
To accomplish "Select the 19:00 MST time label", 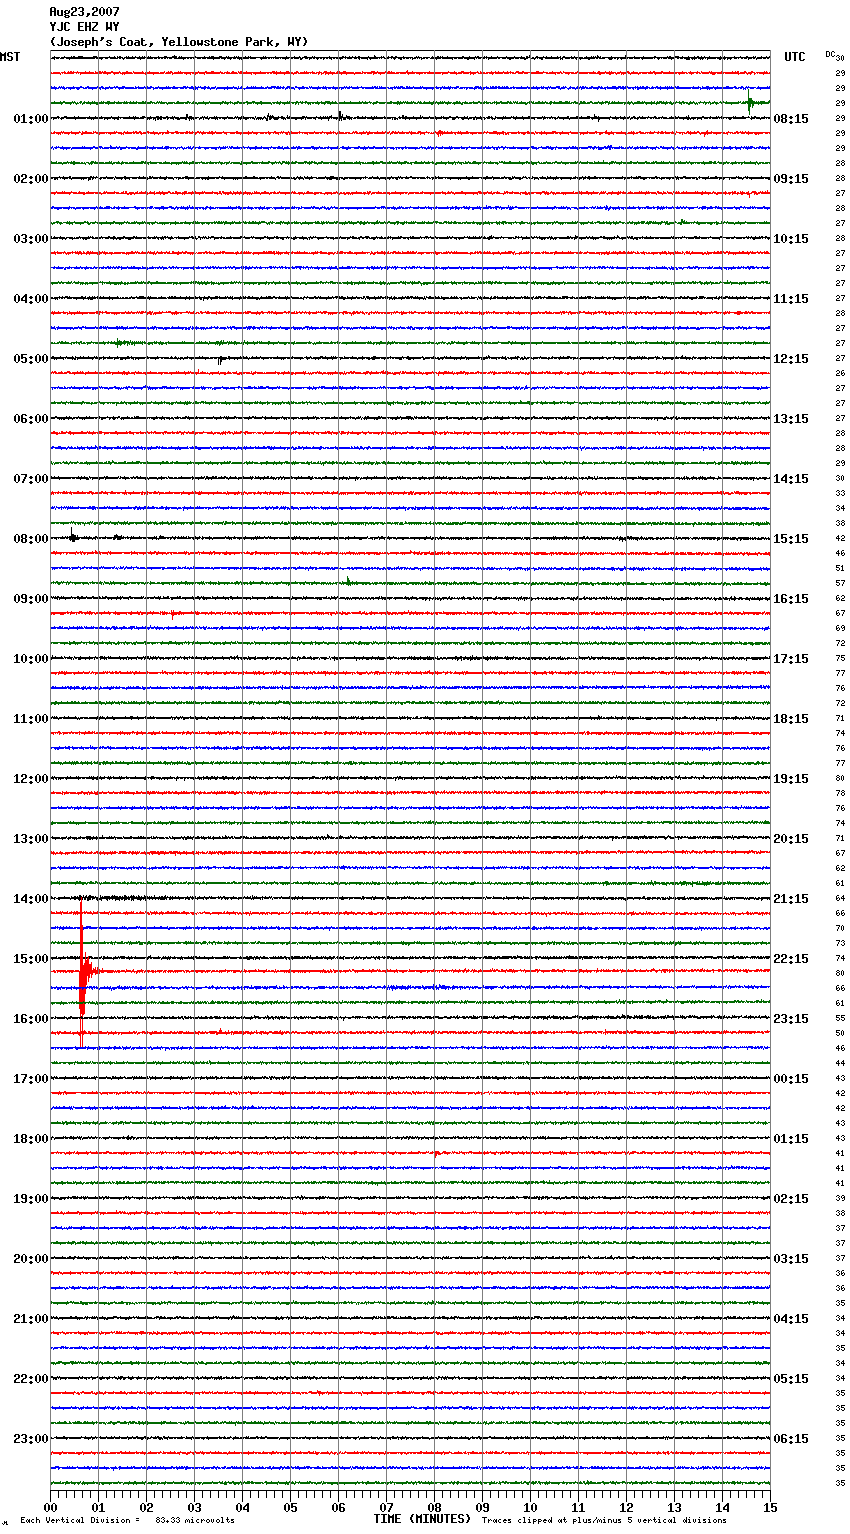I will (31, 1199).
